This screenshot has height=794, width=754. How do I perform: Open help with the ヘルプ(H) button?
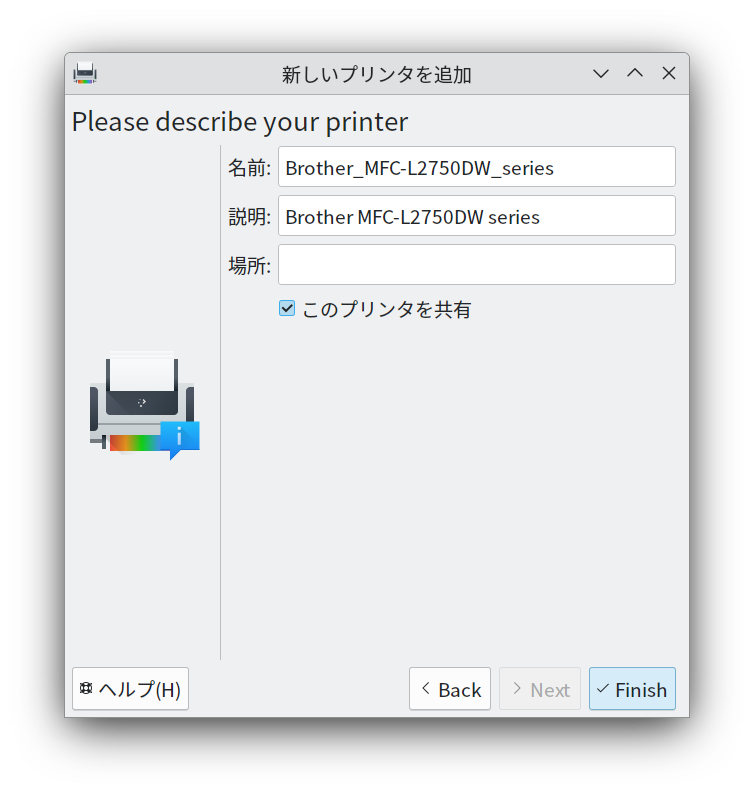tap(131, 689)
